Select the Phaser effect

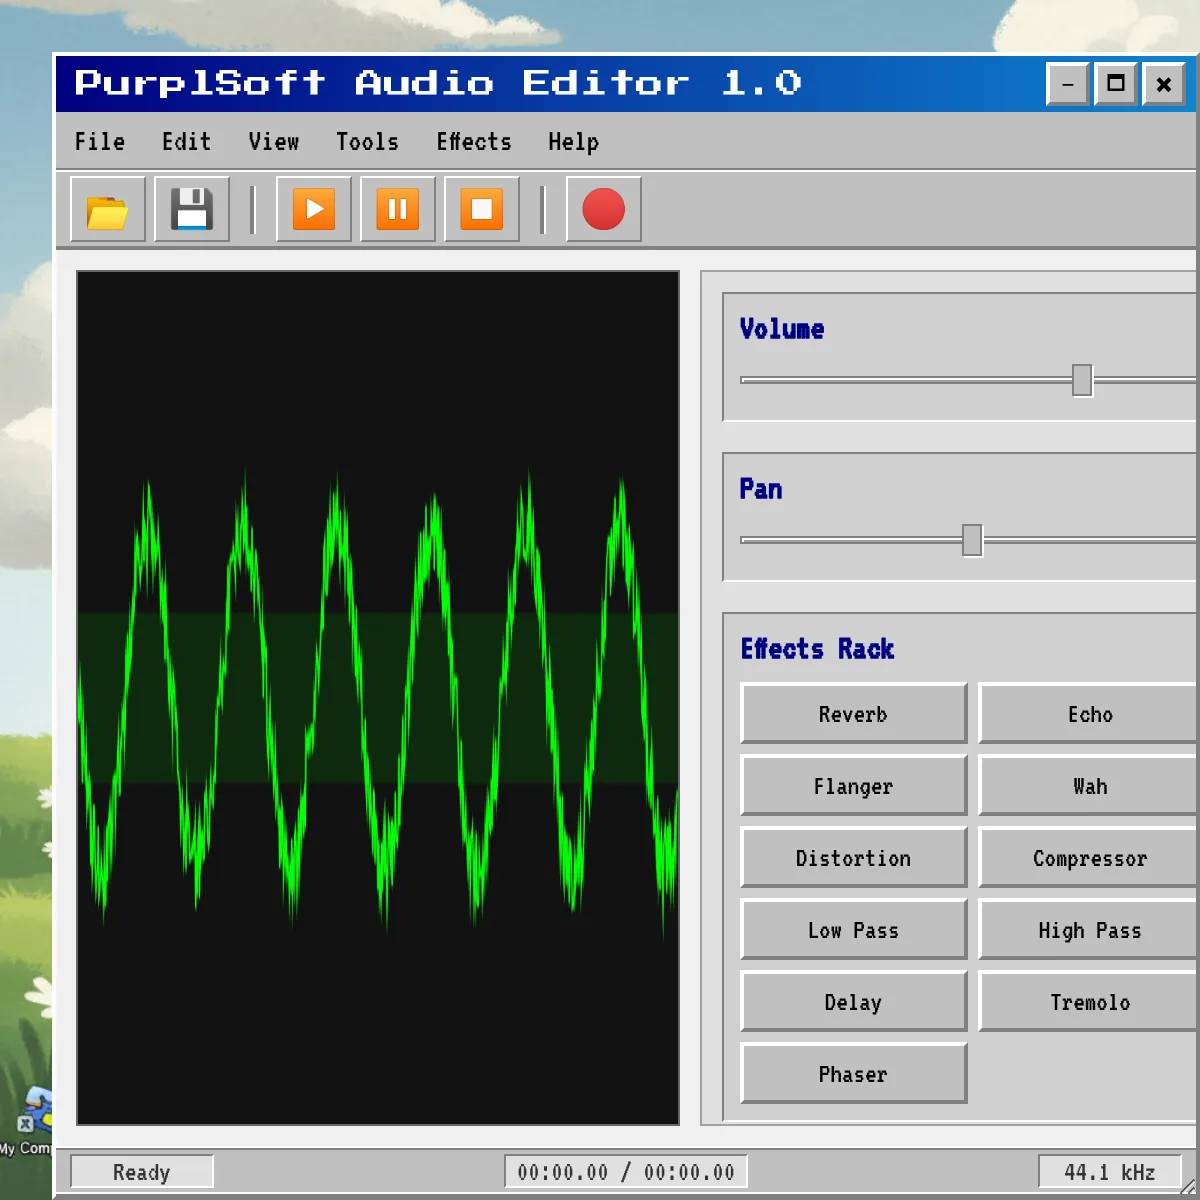tap(853, 1074)
